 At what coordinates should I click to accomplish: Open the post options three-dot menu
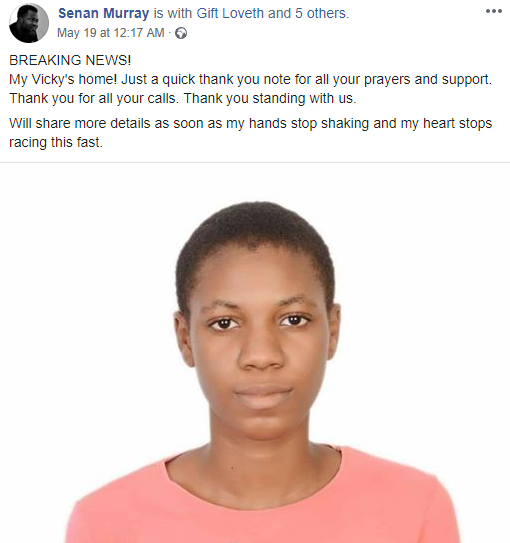(494, 11)
